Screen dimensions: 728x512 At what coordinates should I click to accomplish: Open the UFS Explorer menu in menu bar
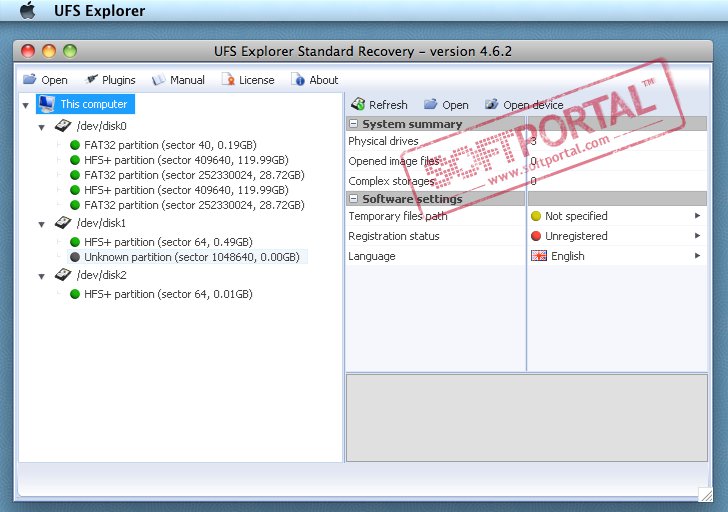[99, 11]
